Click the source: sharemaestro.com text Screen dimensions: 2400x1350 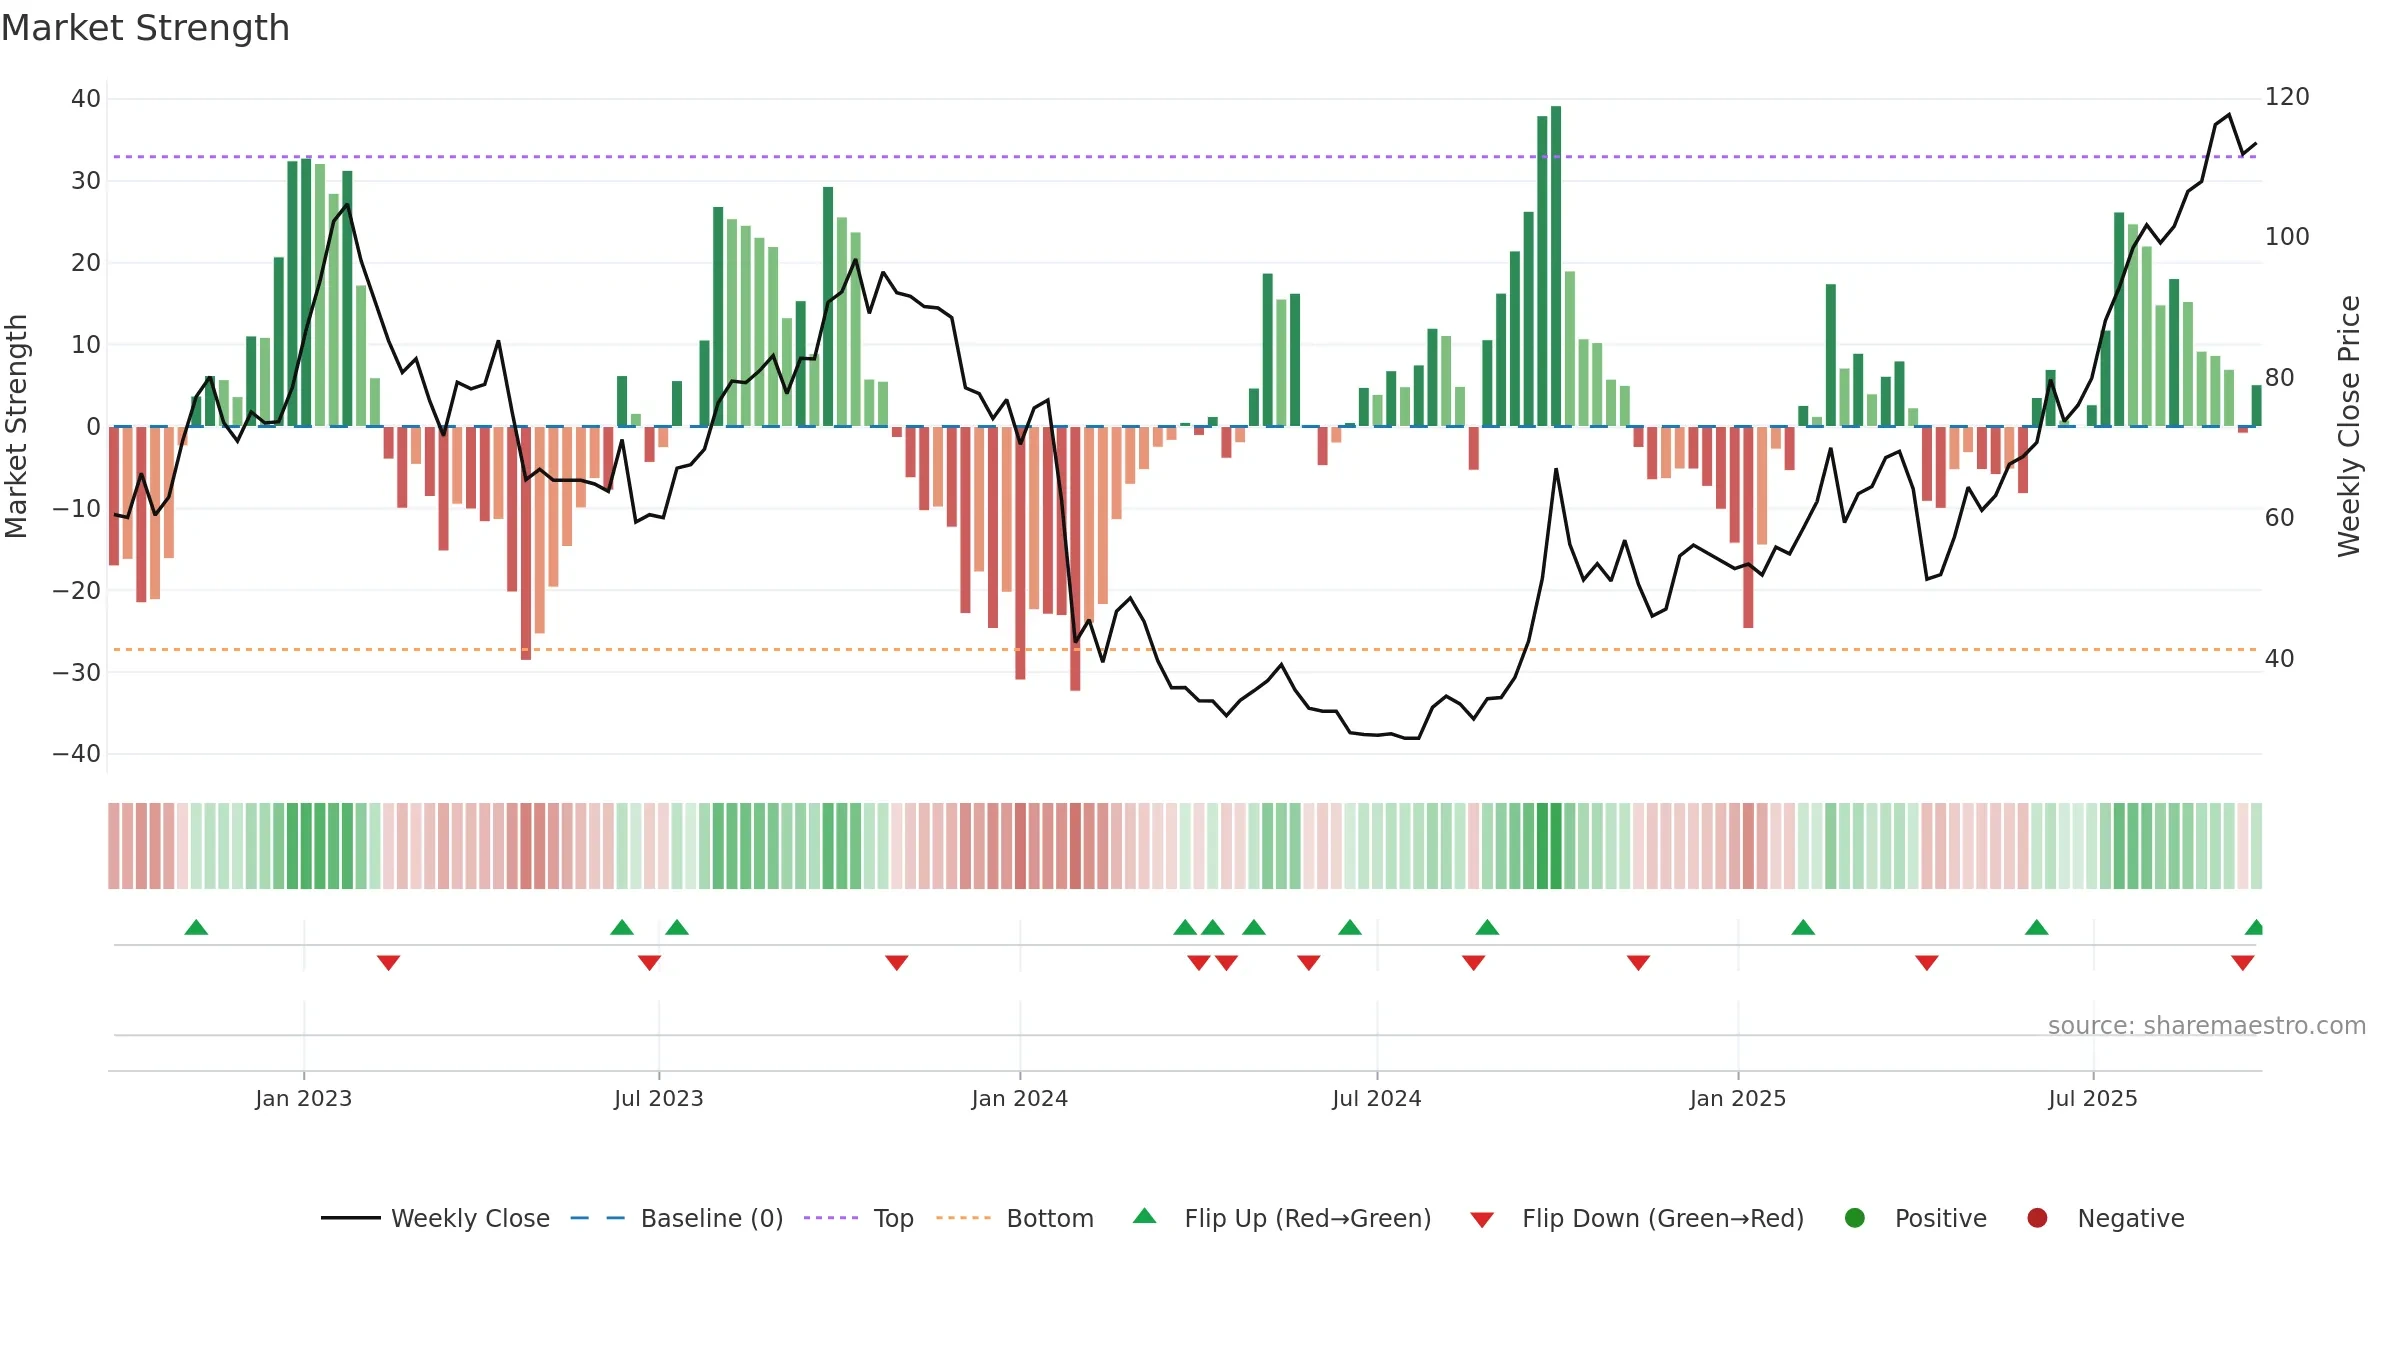tap(2207, 1025)
